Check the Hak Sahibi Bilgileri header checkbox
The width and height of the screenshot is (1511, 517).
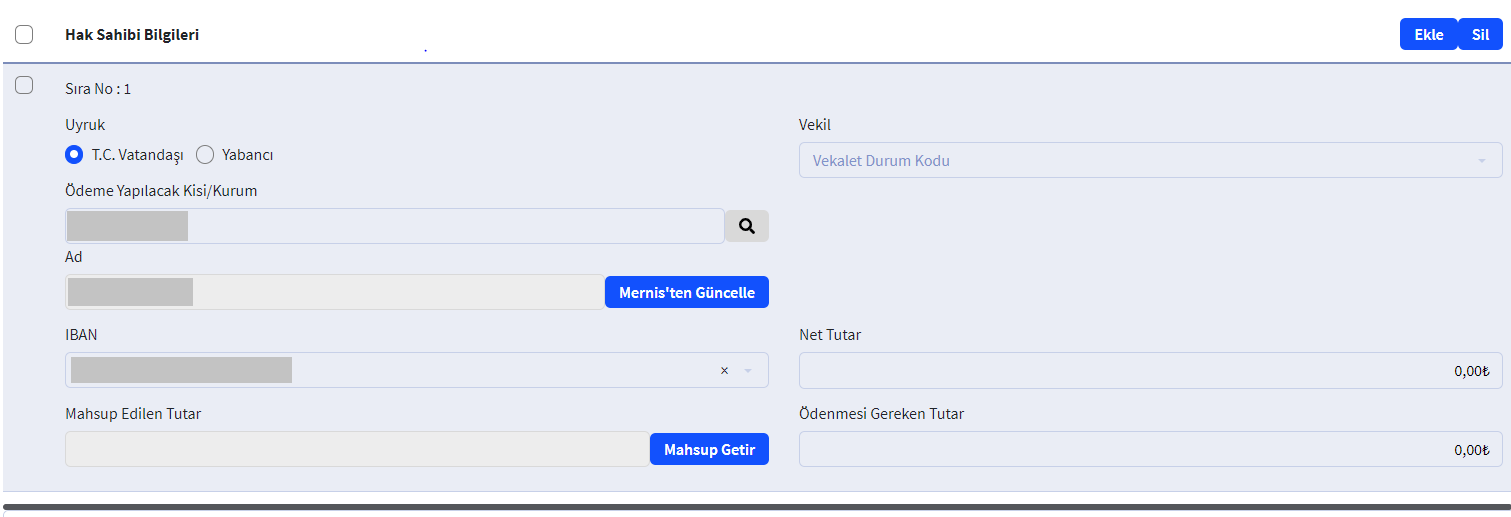(24, 35)
